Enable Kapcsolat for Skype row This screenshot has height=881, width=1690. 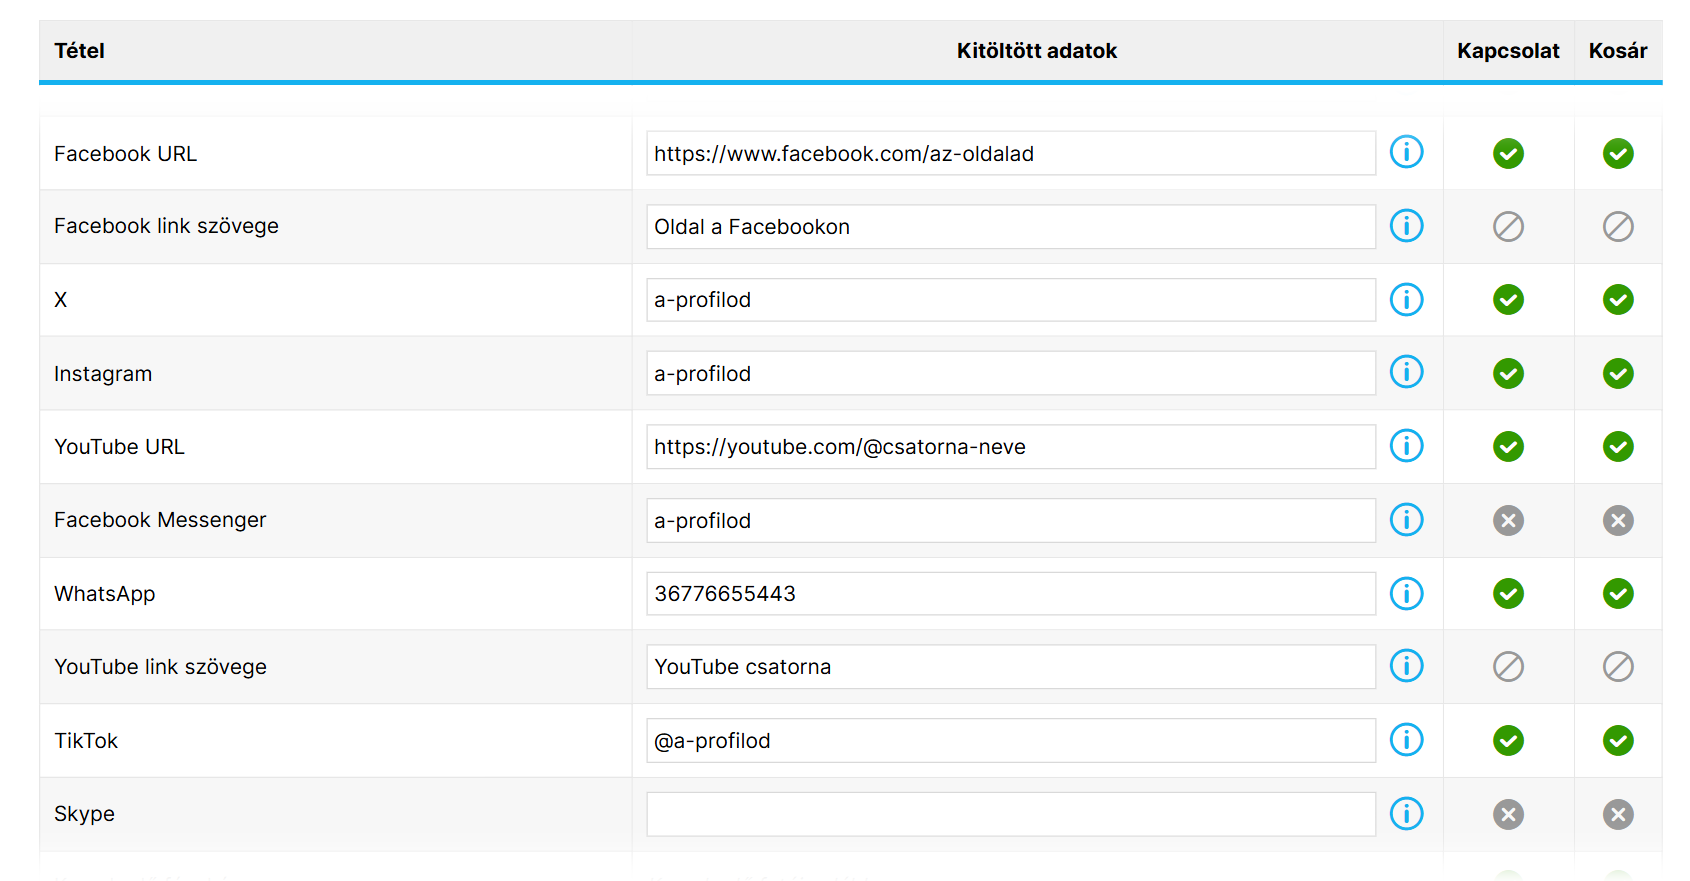tap(1508, 814)
